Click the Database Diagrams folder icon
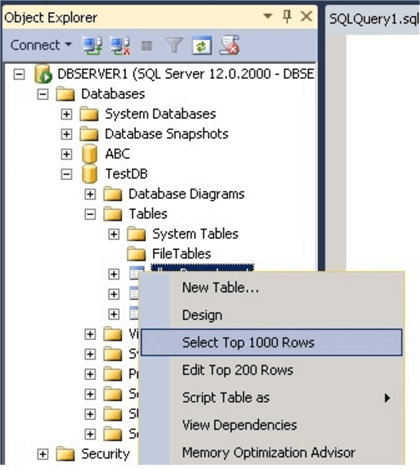 [x=113, y=194]
